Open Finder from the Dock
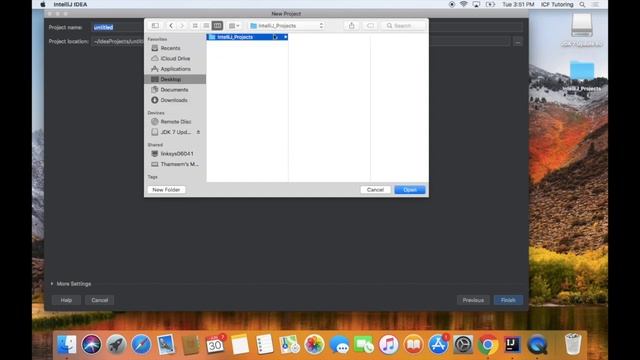The width and height of the screenshot is (640, 360). 67,344
